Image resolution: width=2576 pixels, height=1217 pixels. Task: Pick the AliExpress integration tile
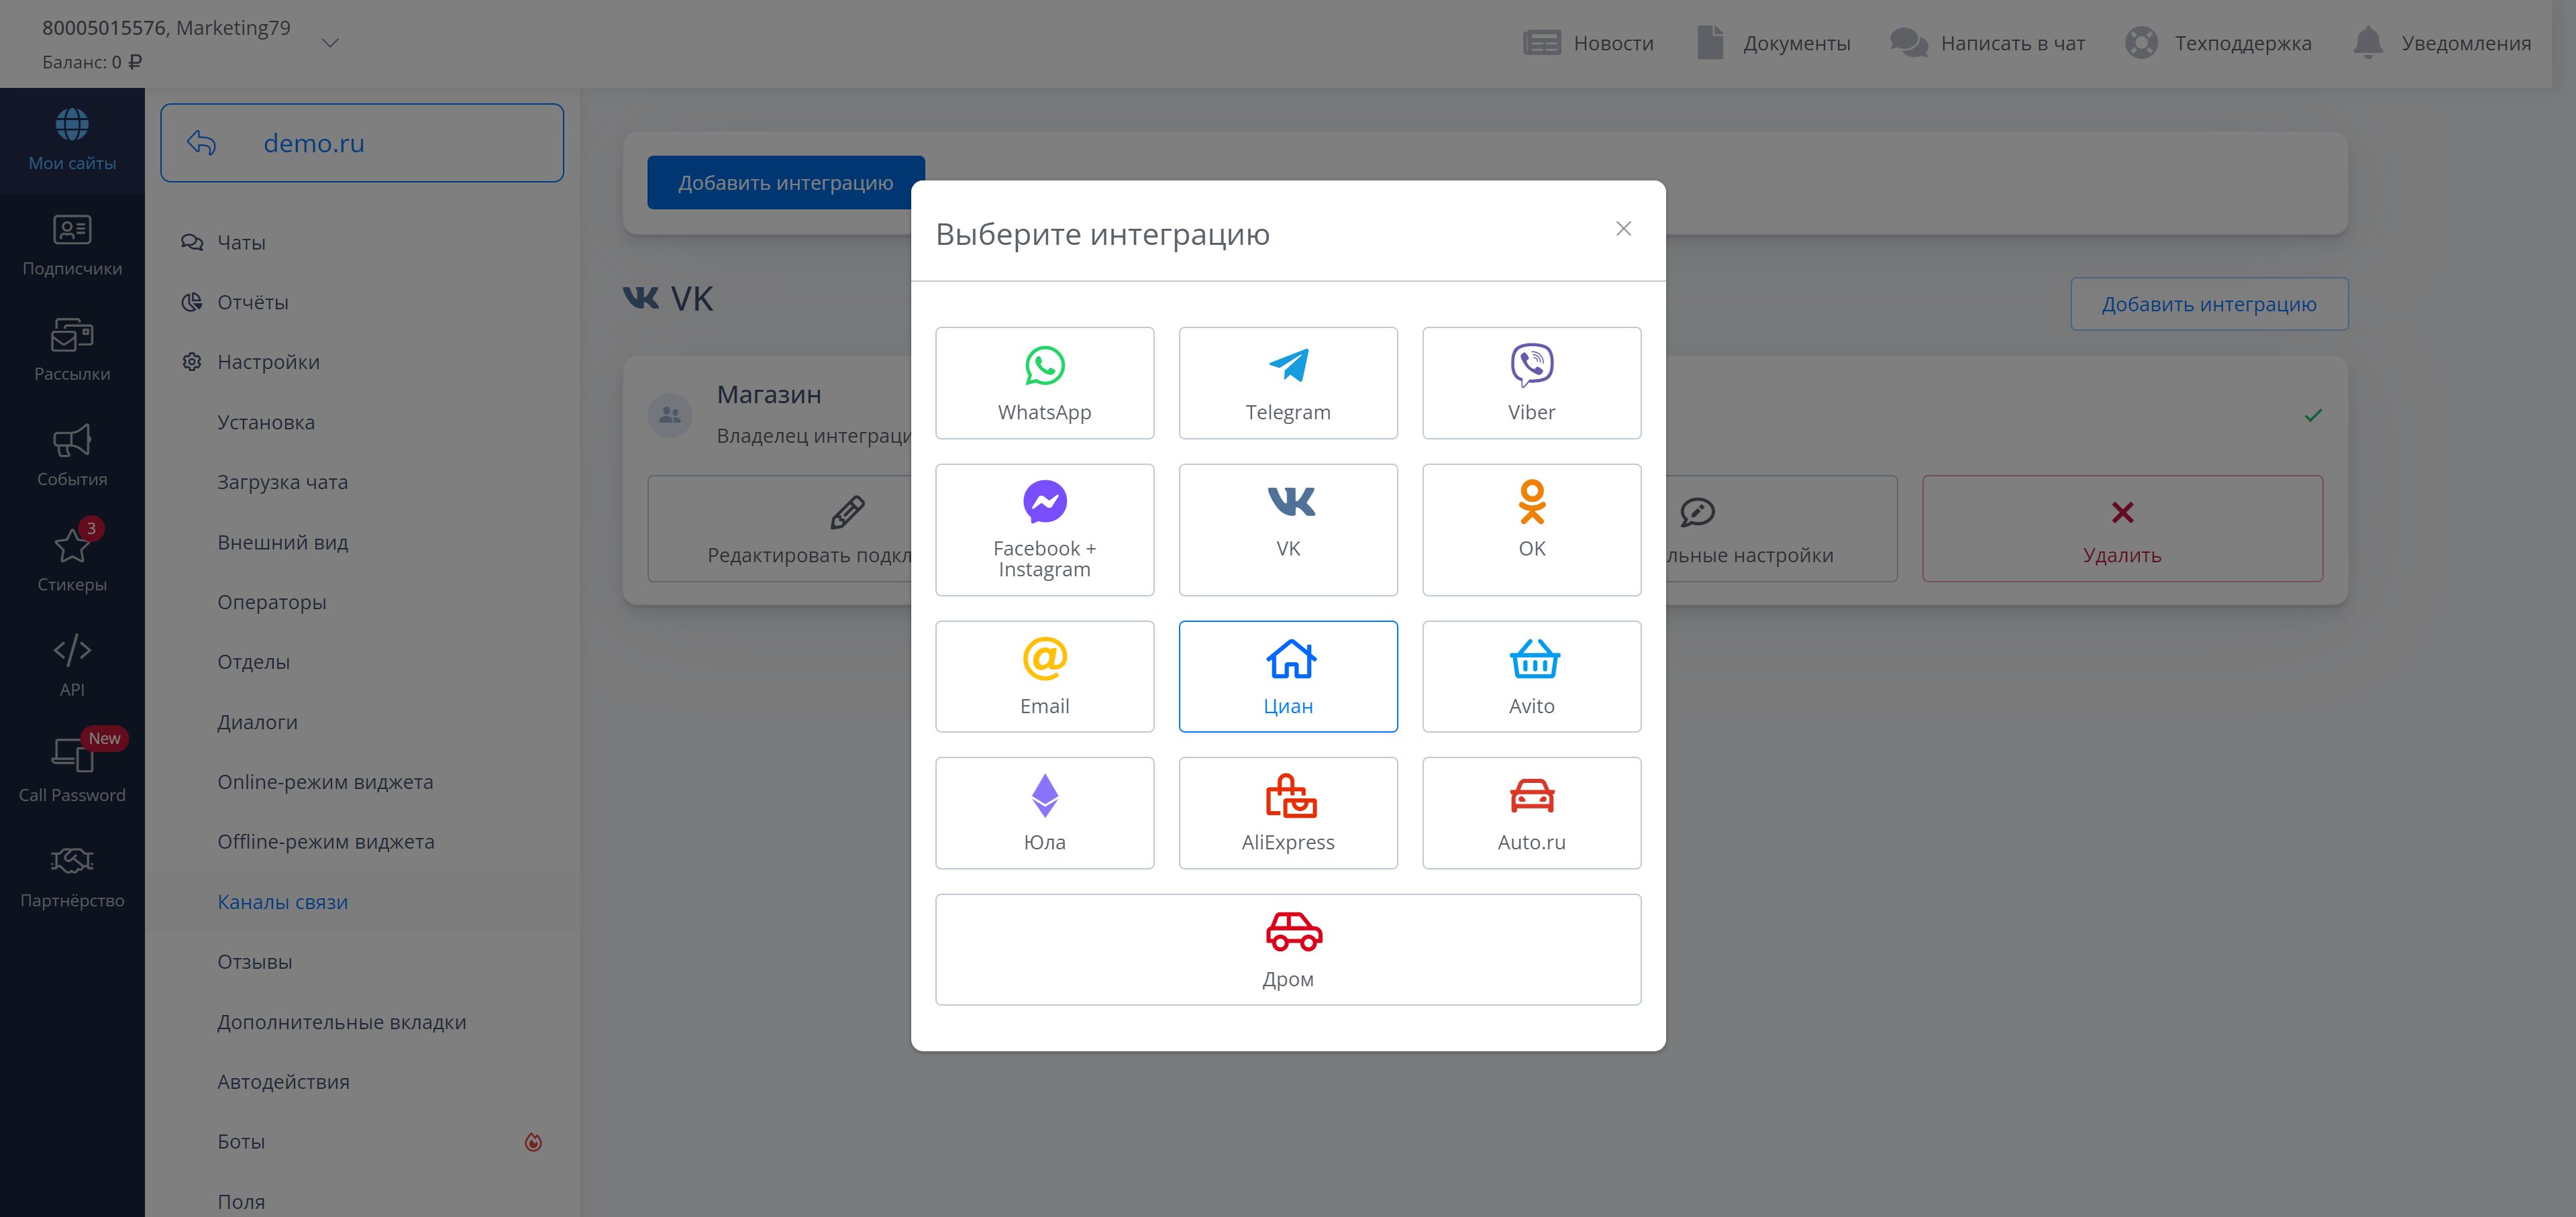(x=1287, y=812)
